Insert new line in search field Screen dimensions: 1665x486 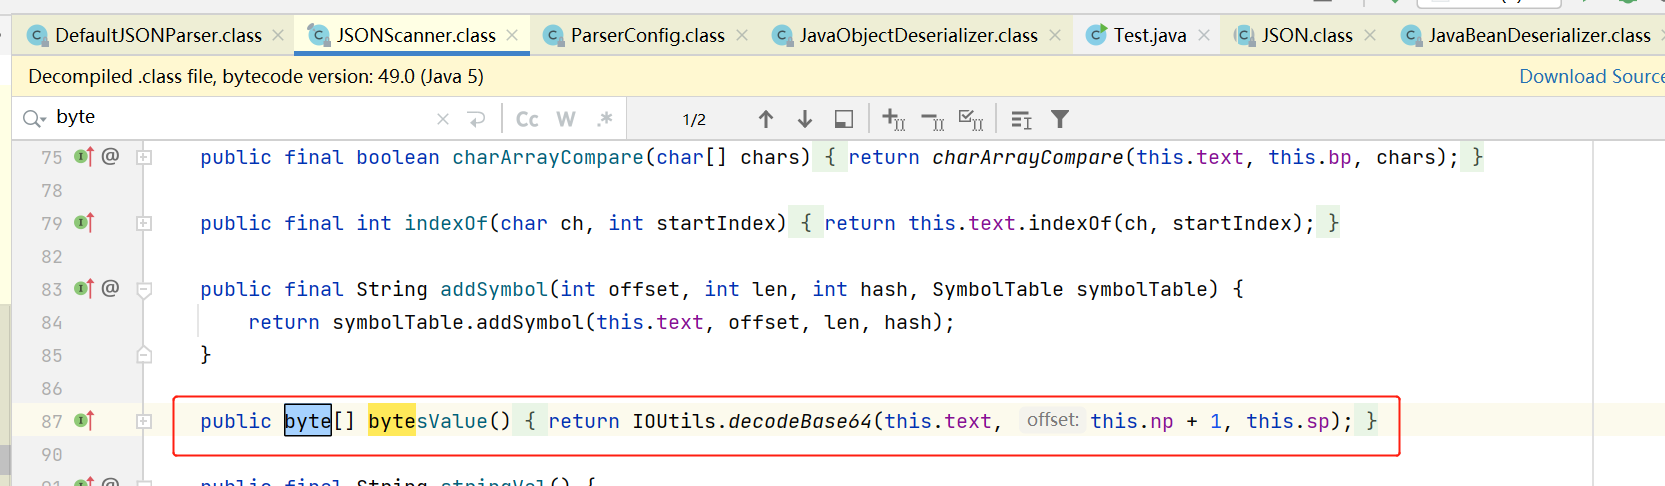click(x=476, y=119)
